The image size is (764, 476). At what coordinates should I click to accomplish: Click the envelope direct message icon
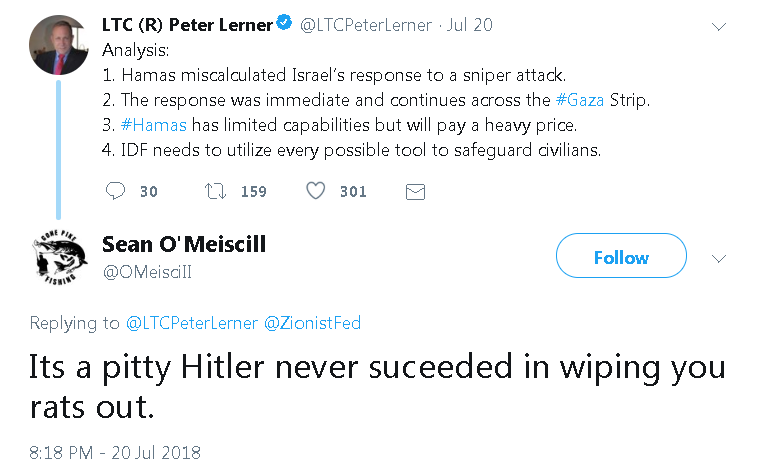[x=416, y=191]
